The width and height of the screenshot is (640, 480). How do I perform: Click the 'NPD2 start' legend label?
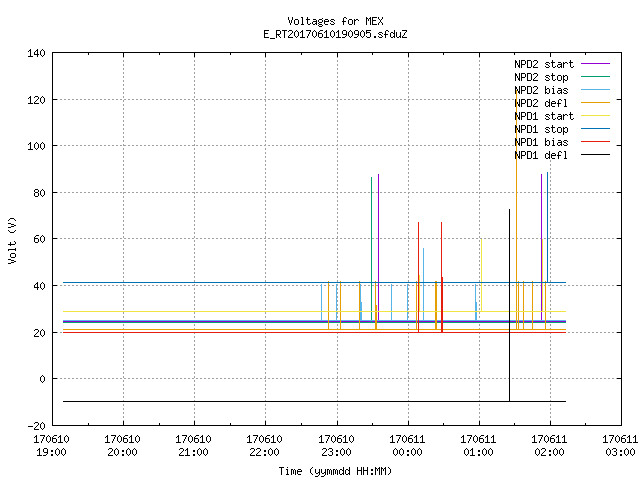pyautogui.click(x=544, y=64)
